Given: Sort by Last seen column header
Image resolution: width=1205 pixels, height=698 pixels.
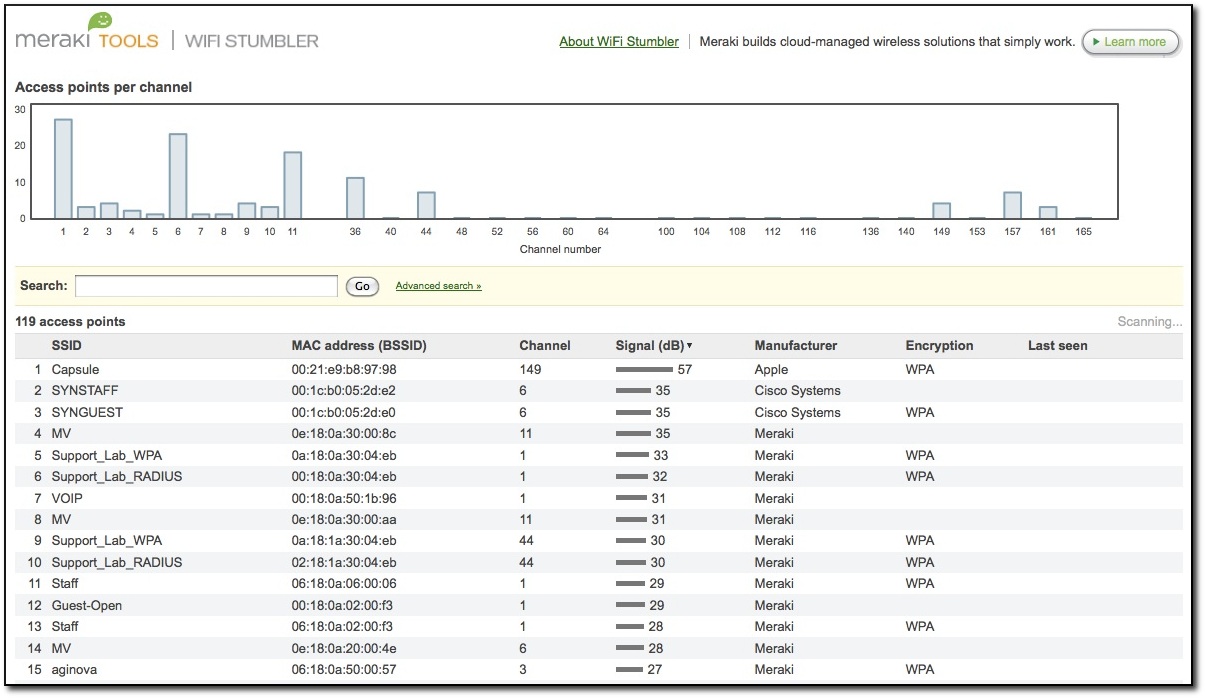Looking at the screenshot, I should click(x=1057, y=346).
